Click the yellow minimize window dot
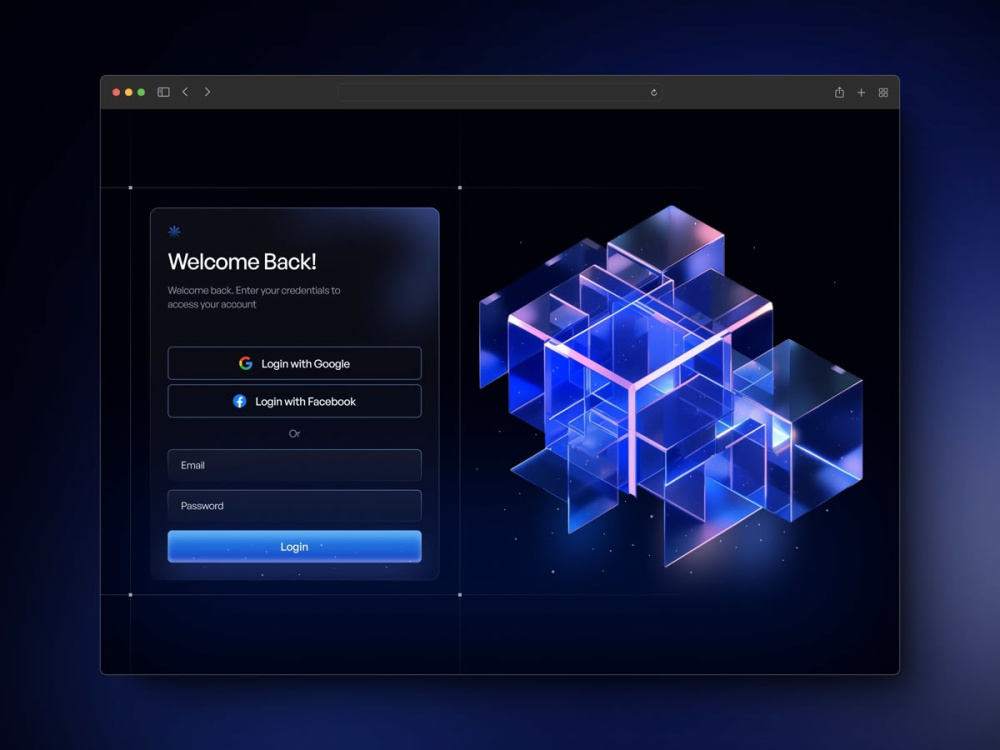This screenshot has height=750, width=1000. tap(129, 92)
